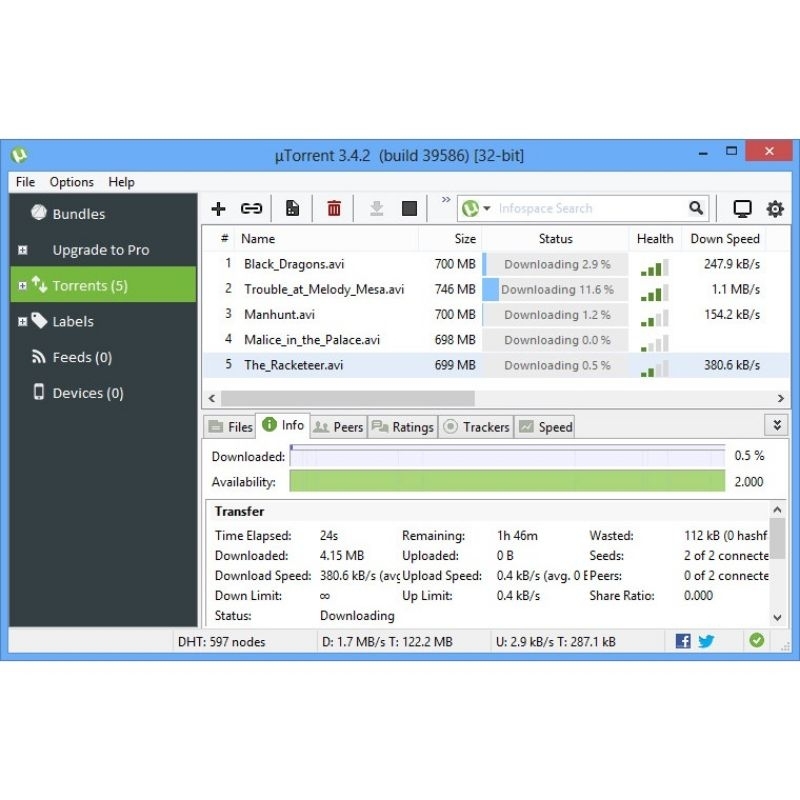Select Malice_in_the_Palace.avi torrent row
The height and width of the screenshot is (800, 800).
495,340
